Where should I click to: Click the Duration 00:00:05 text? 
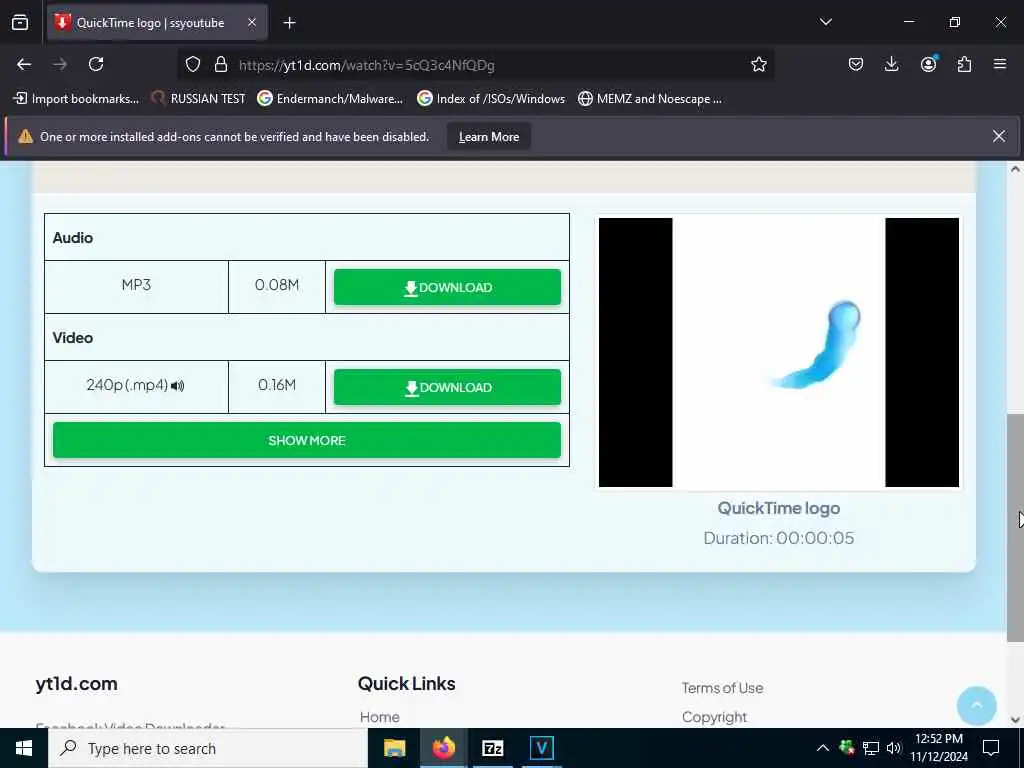(x=778, y=538)
